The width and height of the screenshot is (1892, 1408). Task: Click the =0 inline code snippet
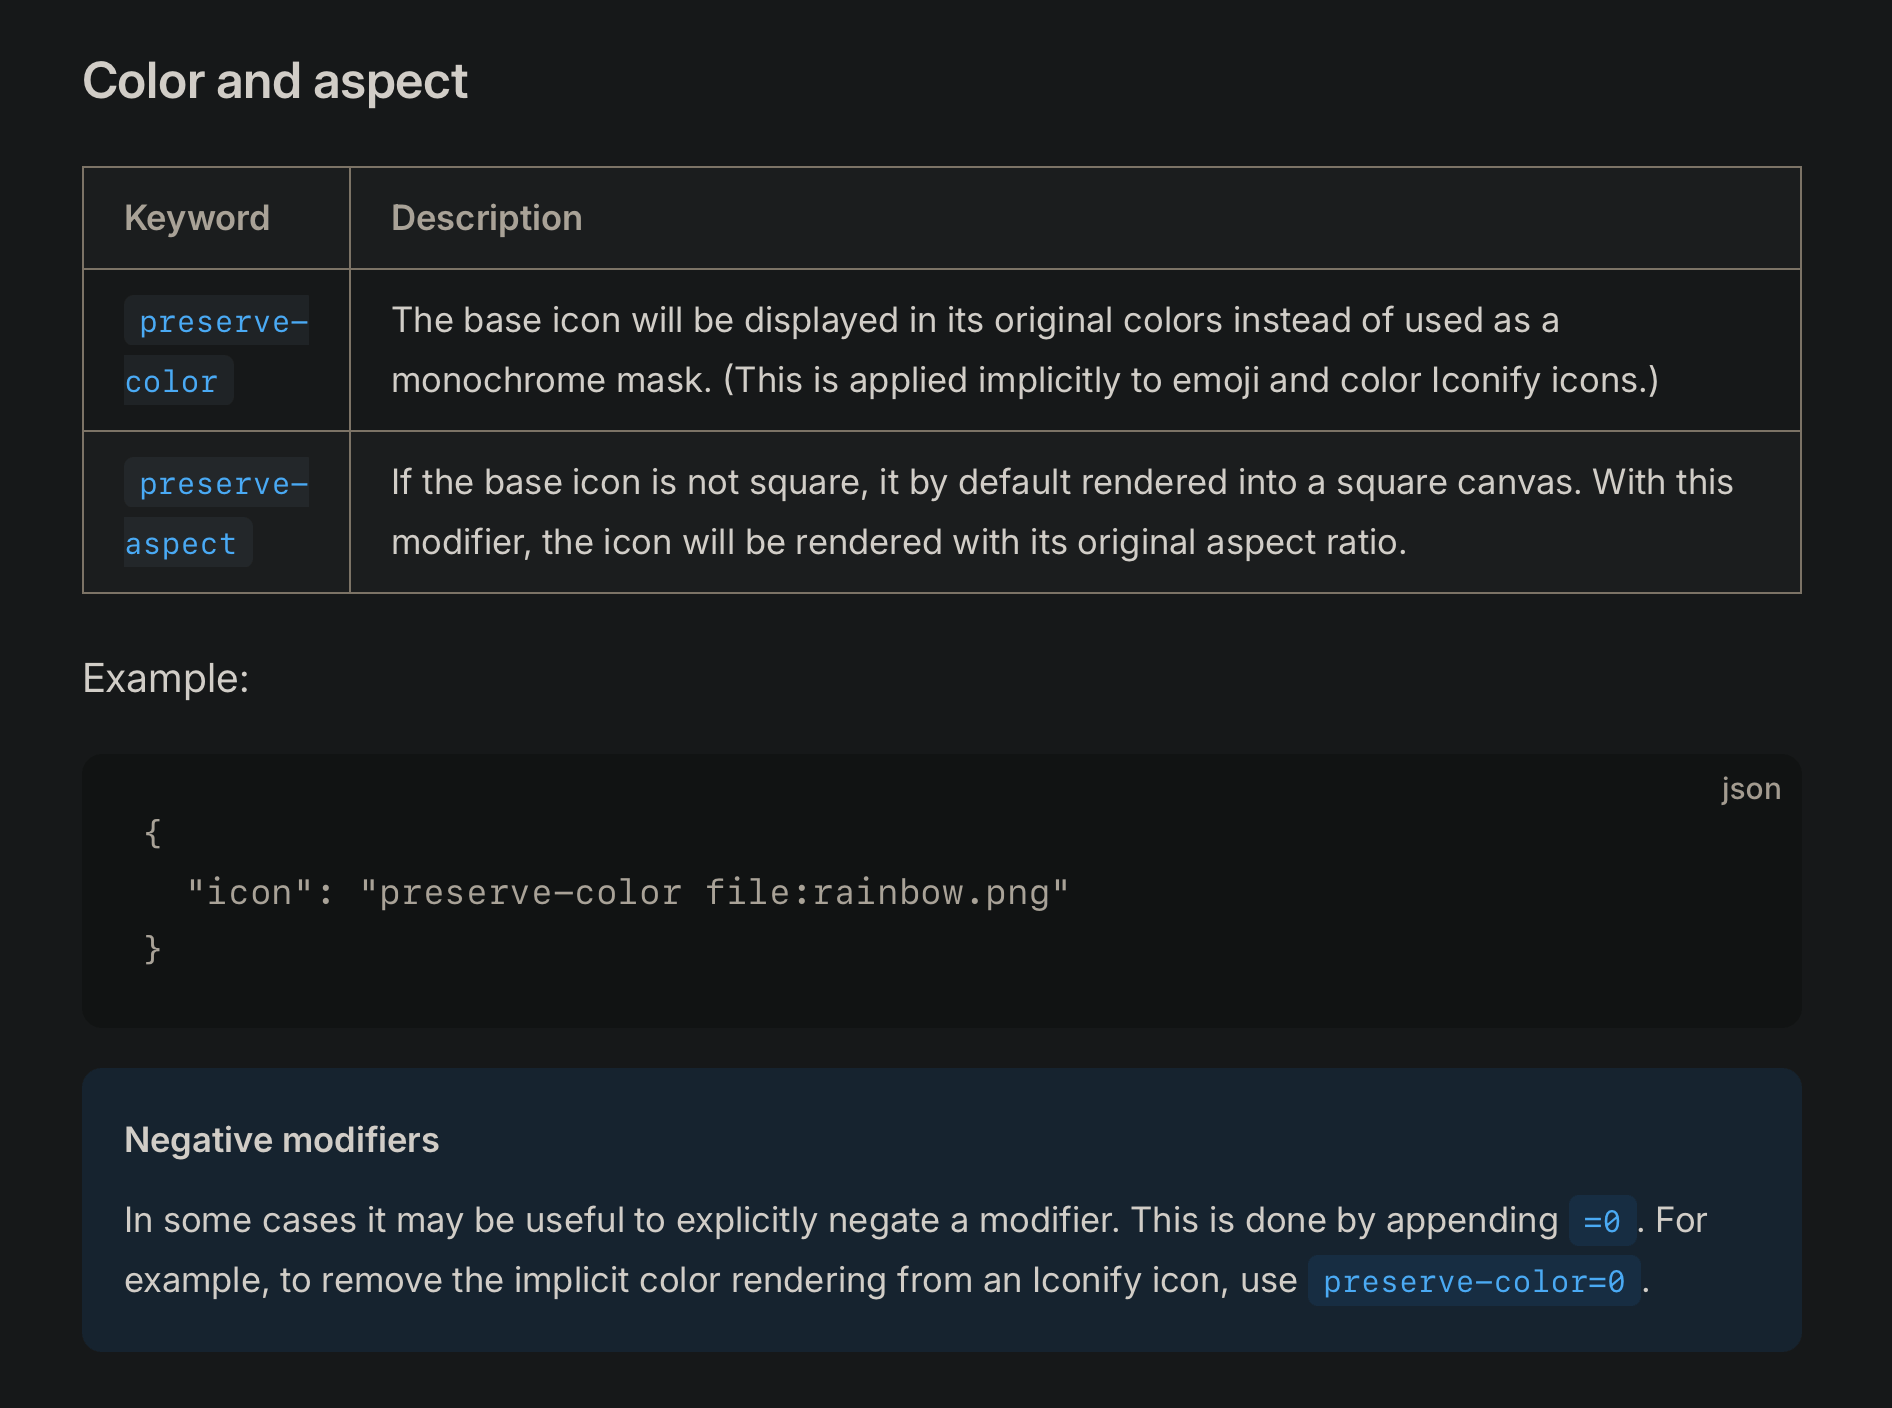[x=1602, y=1221]
